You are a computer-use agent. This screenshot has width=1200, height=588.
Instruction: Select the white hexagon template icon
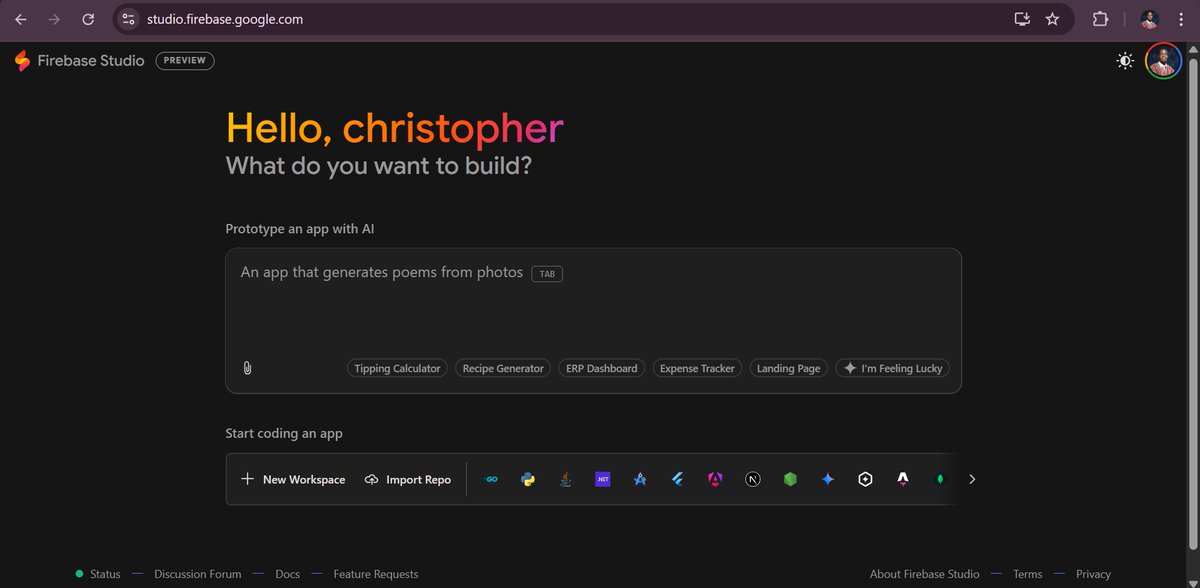865,479
